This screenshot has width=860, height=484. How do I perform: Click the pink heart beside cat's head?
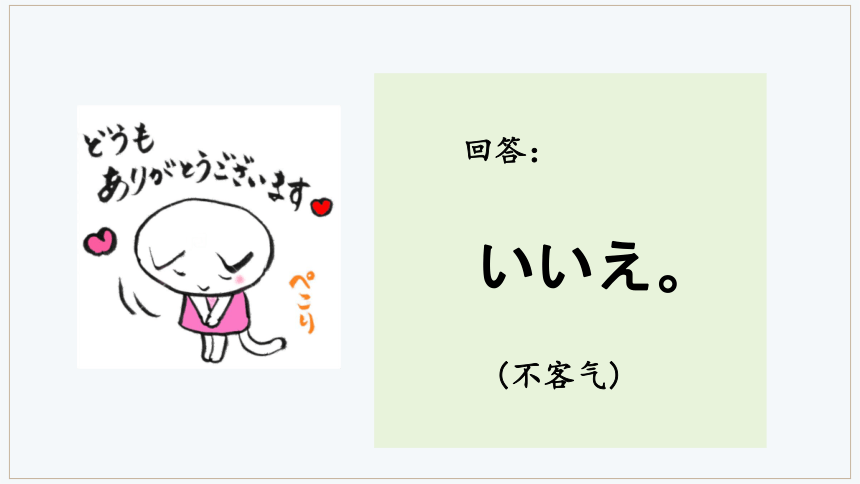pos(100,241)
